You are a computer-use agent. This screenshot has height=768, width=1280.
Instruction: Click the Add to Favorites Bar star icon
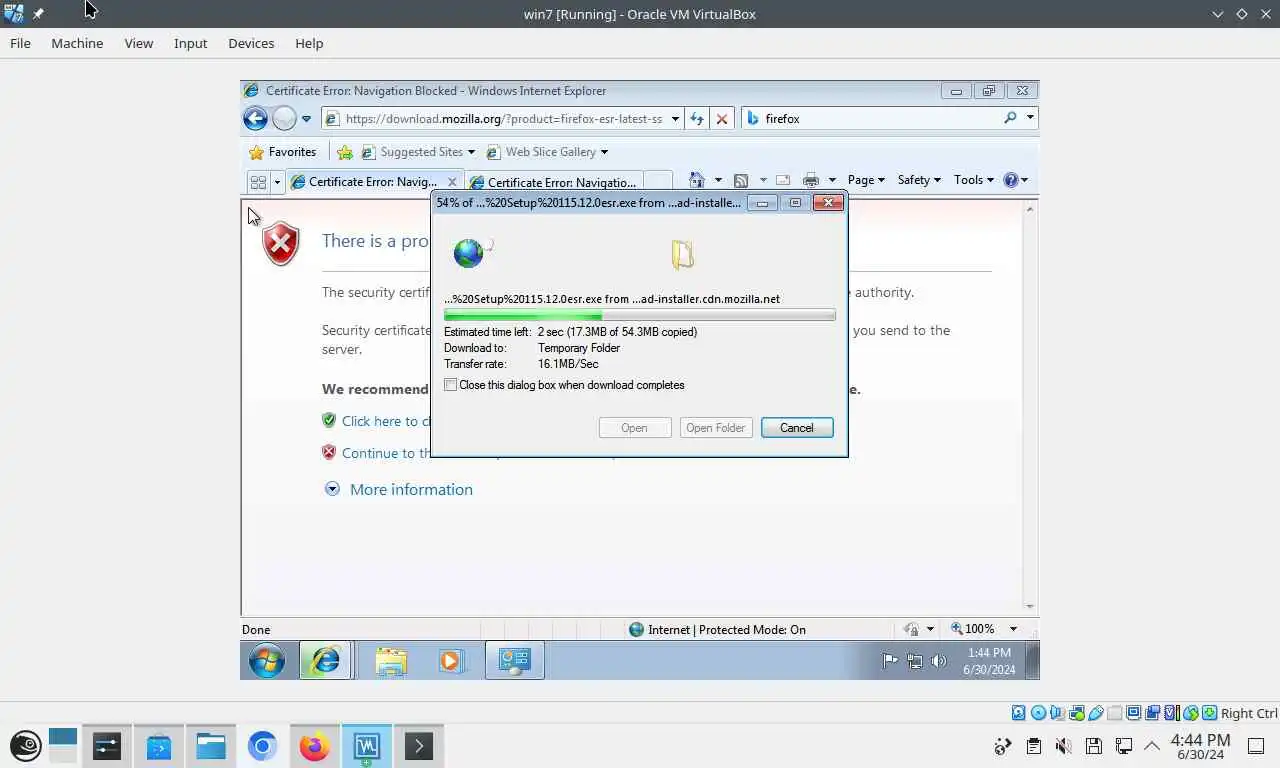click(345, 152)
